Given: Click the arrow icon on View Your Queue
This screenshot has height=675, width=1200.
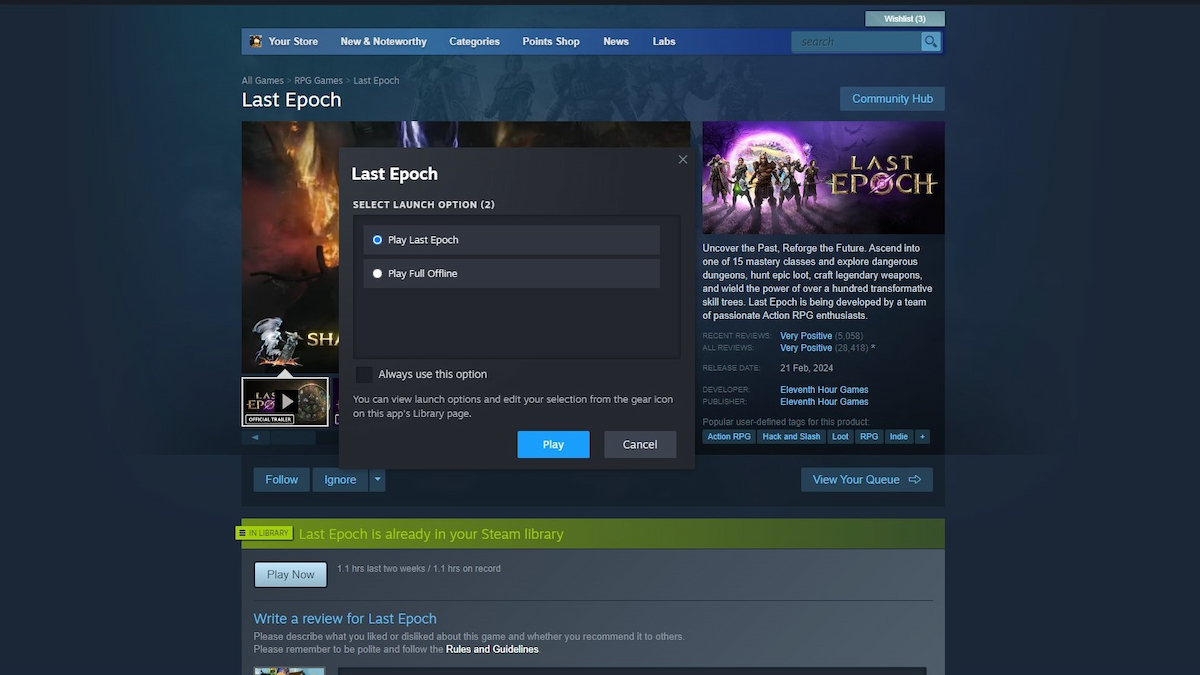Looking at the screenshot, I should [x=915, y=480].
